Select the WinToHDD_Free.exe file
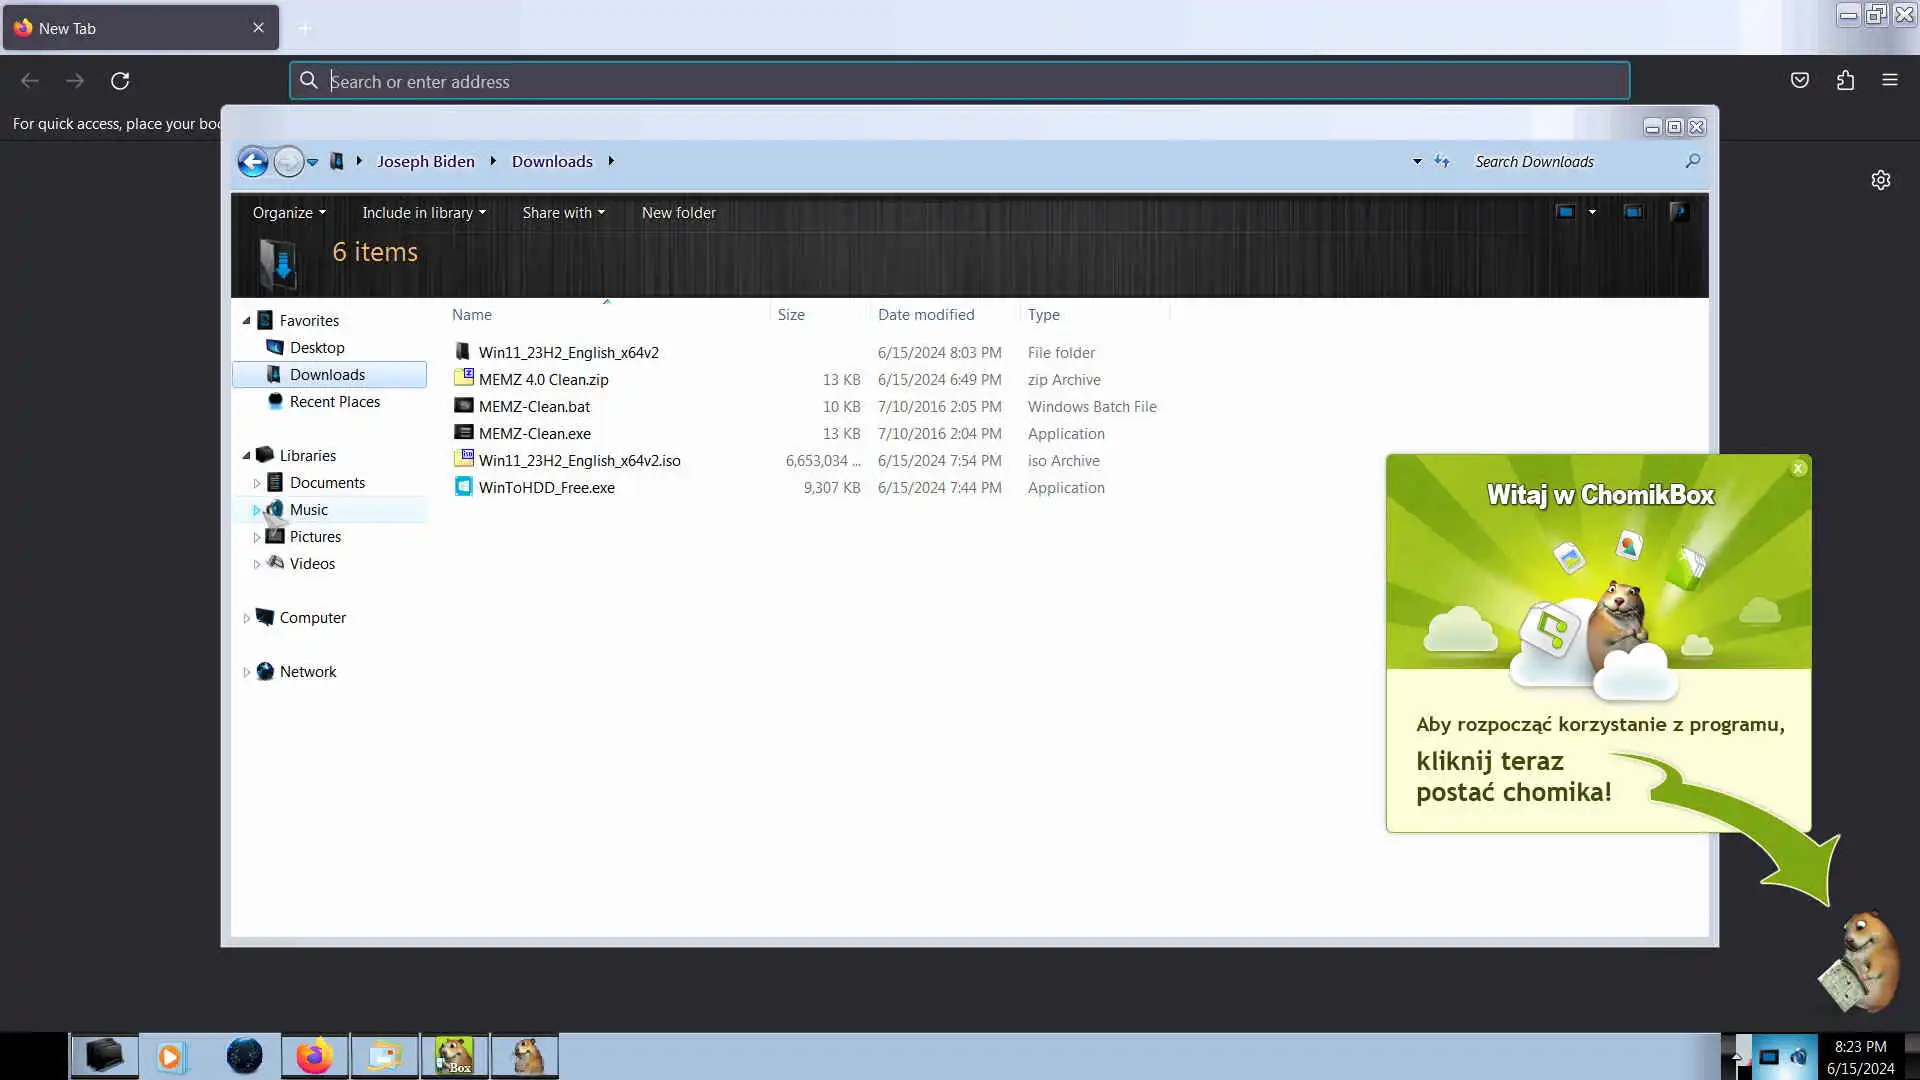The image size is (1920, 1080). (546, 488)
